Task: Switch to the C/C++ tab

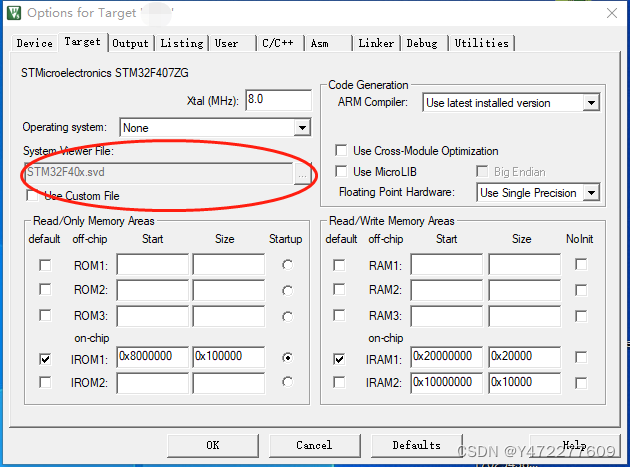Action: point(277,43)
